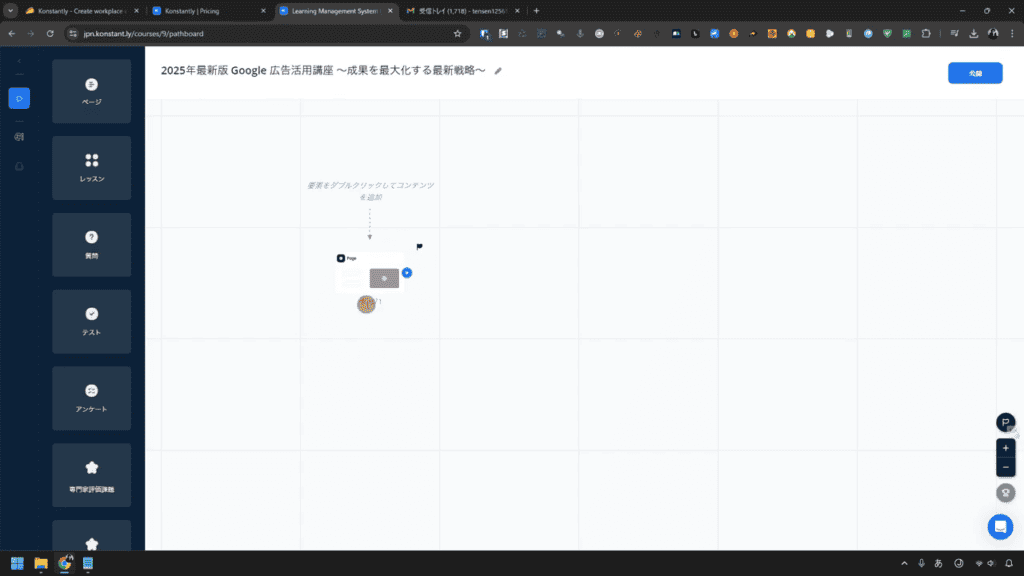
Task: Open the sidebar icon below pathboard icon
Action: pyautogui.click(x=19, y=136)
